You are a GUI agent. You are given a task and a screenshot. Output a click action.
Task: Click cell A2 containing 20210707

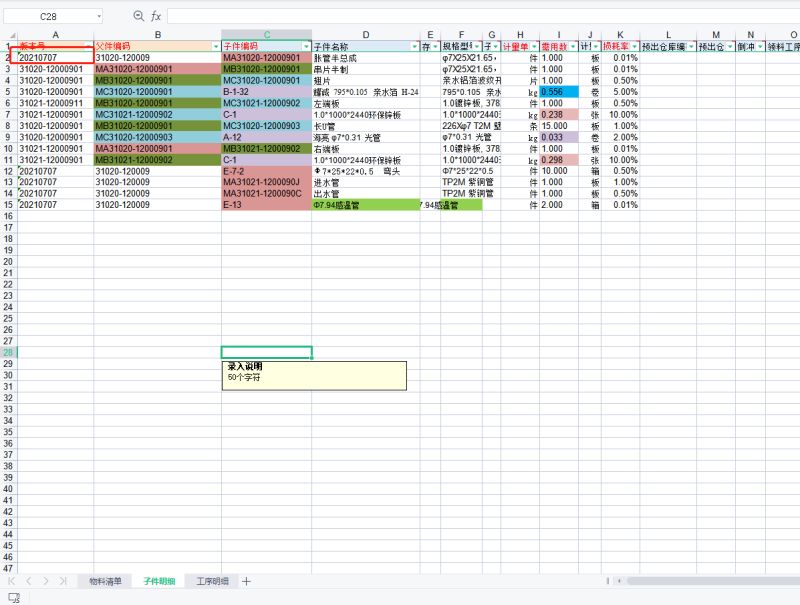56,58
